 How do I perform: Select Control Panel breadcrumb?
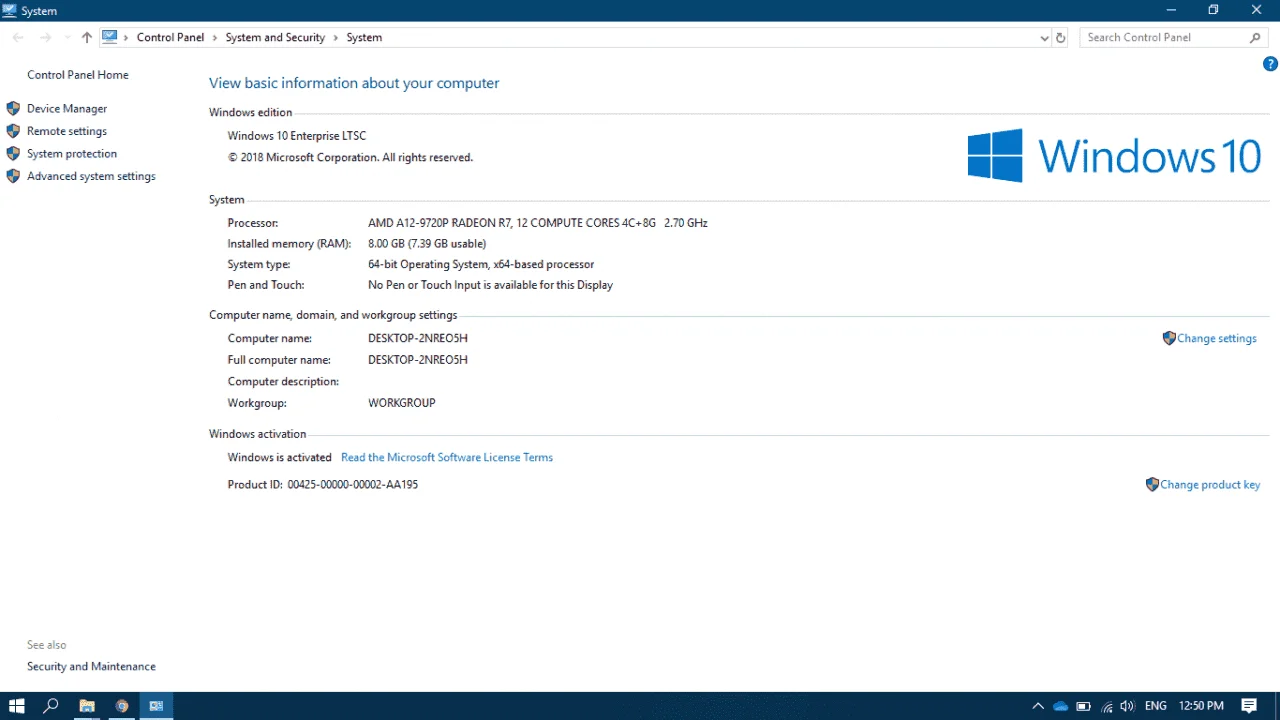point(170,37)
